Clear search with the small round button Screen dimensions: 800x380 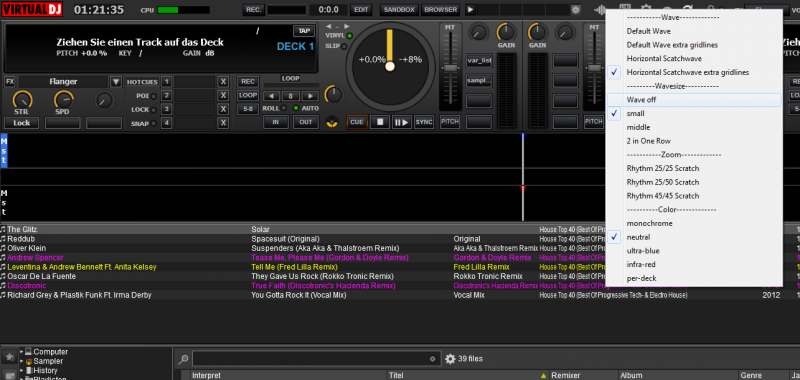pyautogui.click(x=433, y=359)
